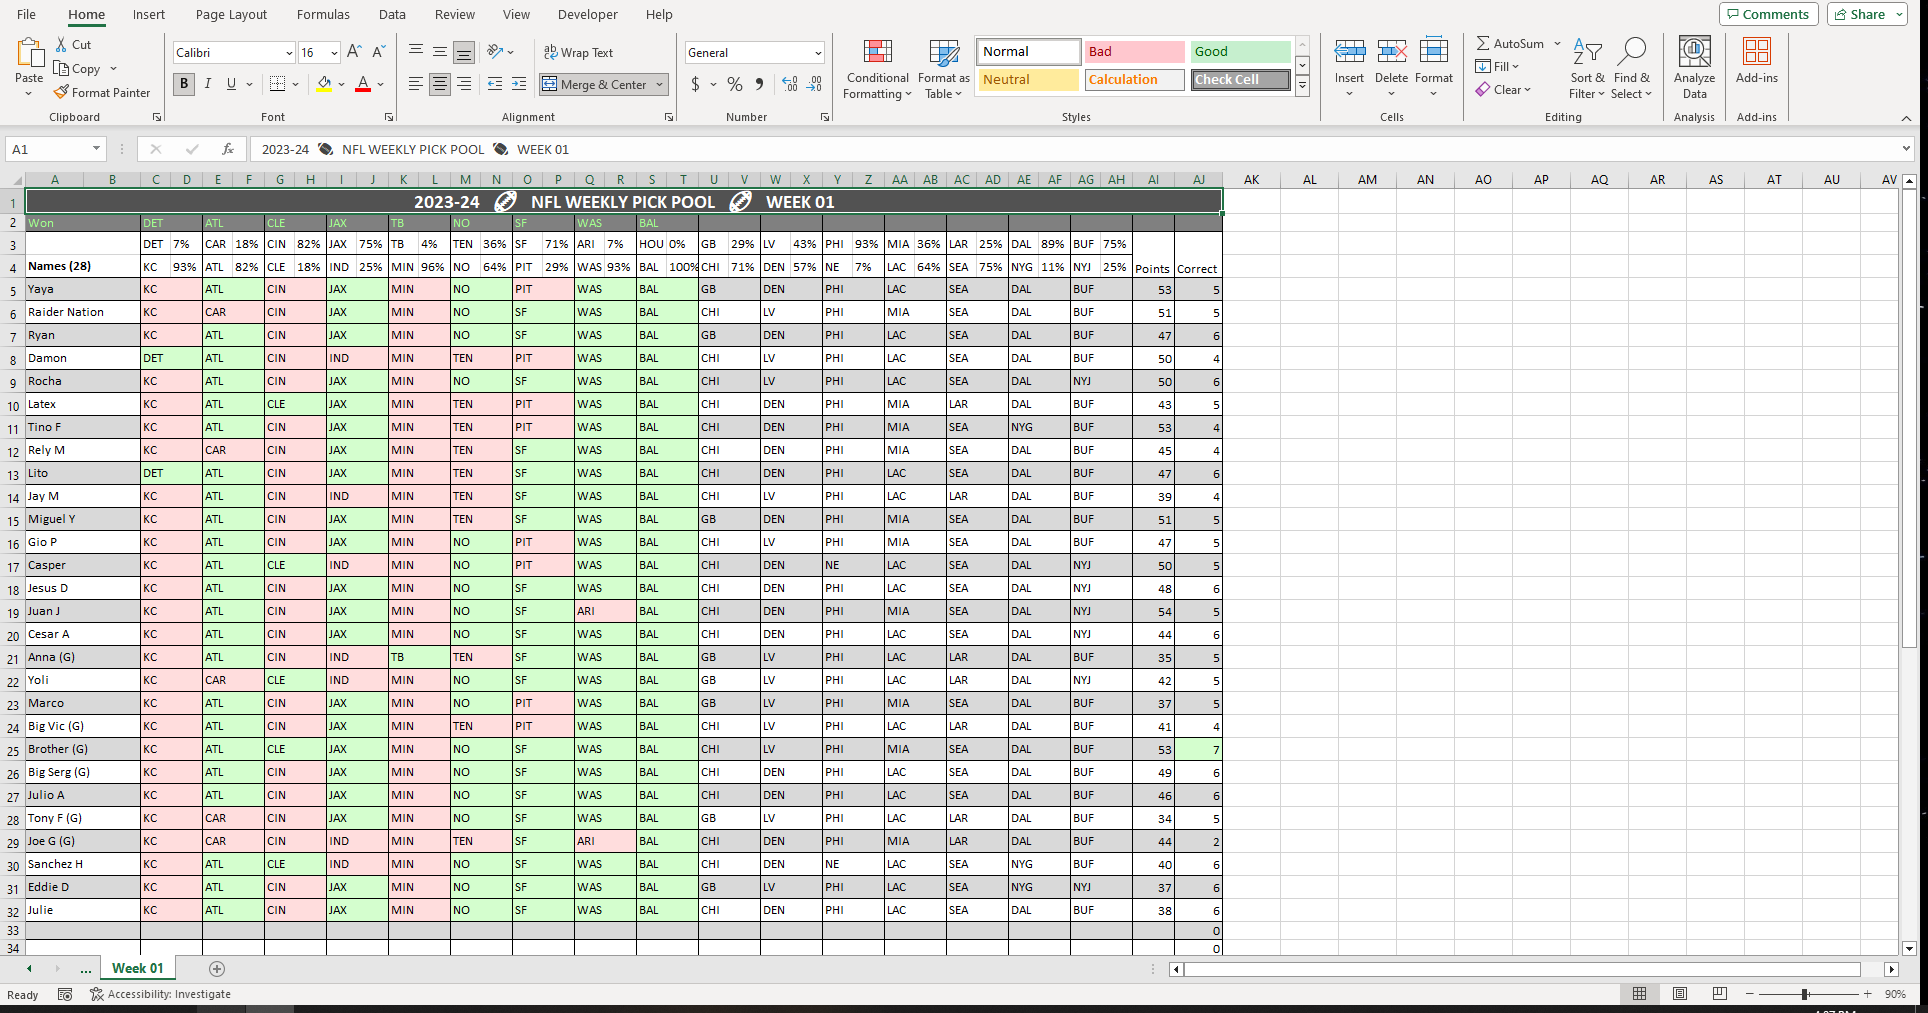Toggle Underline formatting

point(232,84)
